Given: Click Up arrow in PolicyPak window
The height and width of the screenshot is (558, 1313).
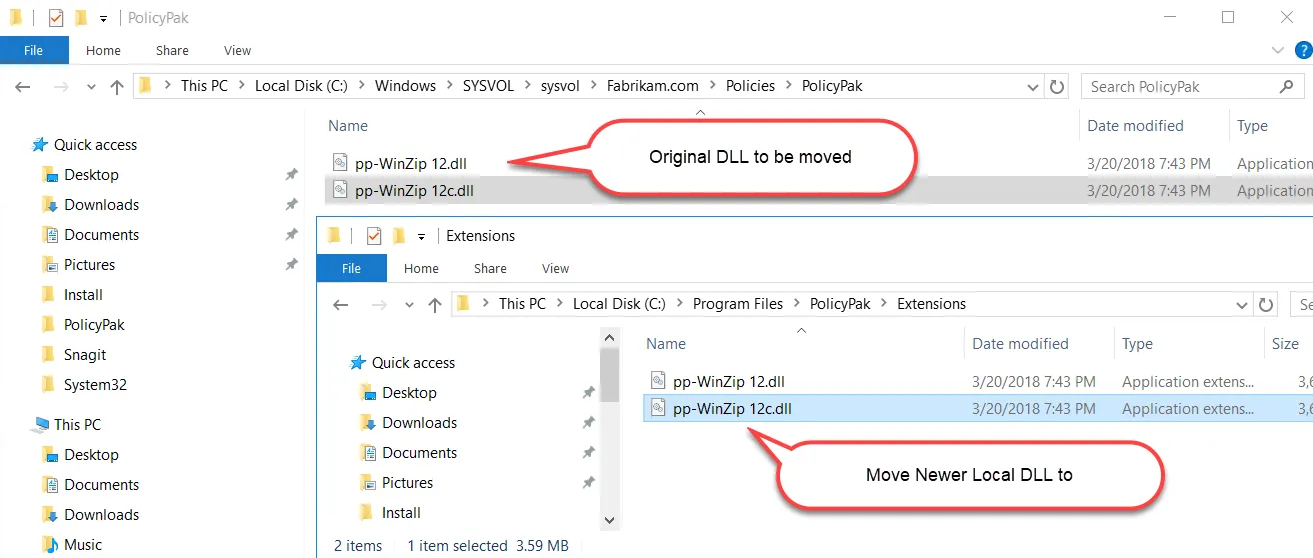Looking at the screenshot, I should 116,87.
